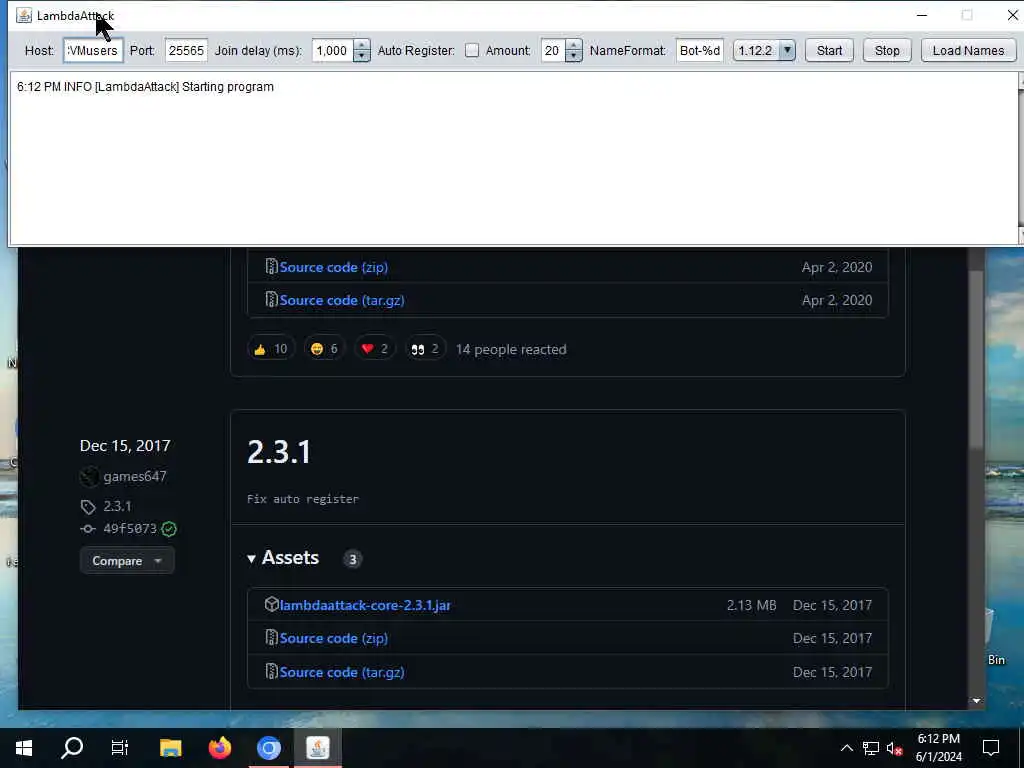Open the Compare dropdown button
This screenshot has width=1024, height=768.
pos(127,561)
